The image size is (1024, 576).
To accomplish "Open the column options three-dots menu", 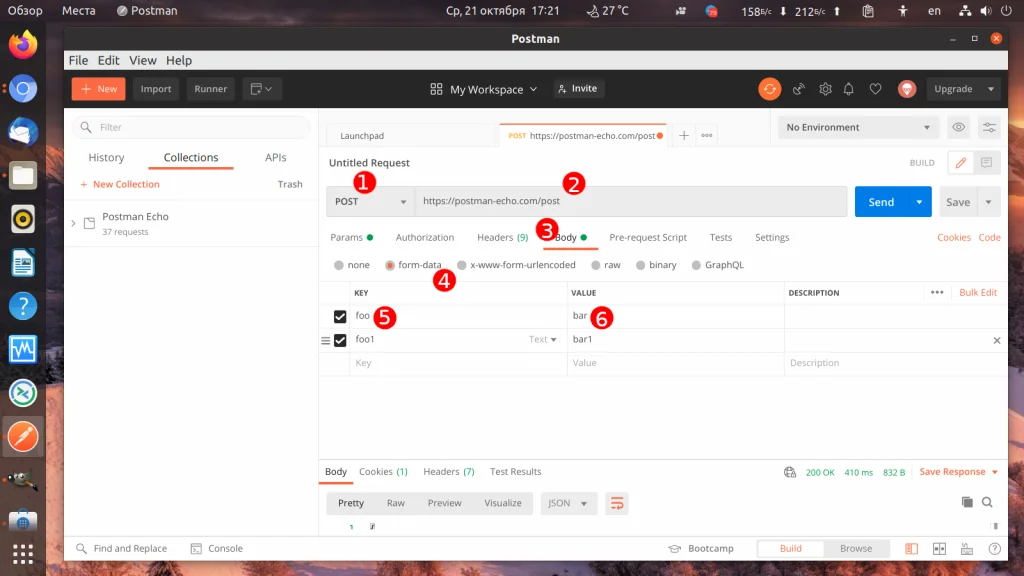I will [937, 293].
